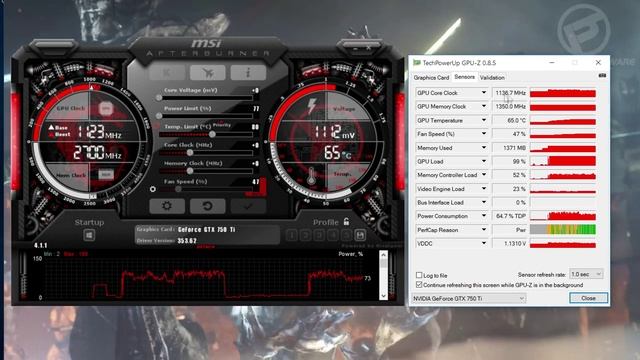Viewport: 640px width, 360px height.
Task: Click the monitoring graph scroll-up arrow
Action: [x=383, y=255]
